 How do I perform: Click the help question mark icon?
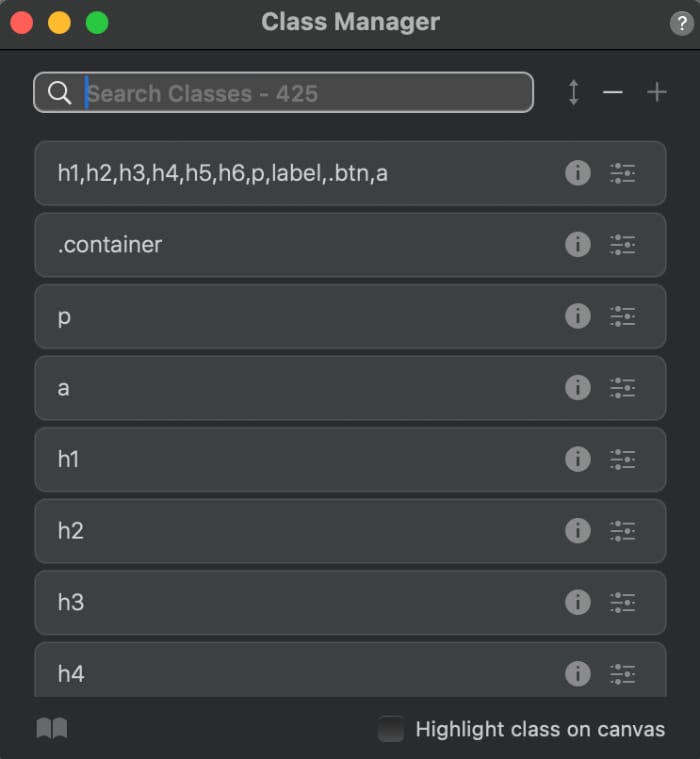[x=681, y=24]
